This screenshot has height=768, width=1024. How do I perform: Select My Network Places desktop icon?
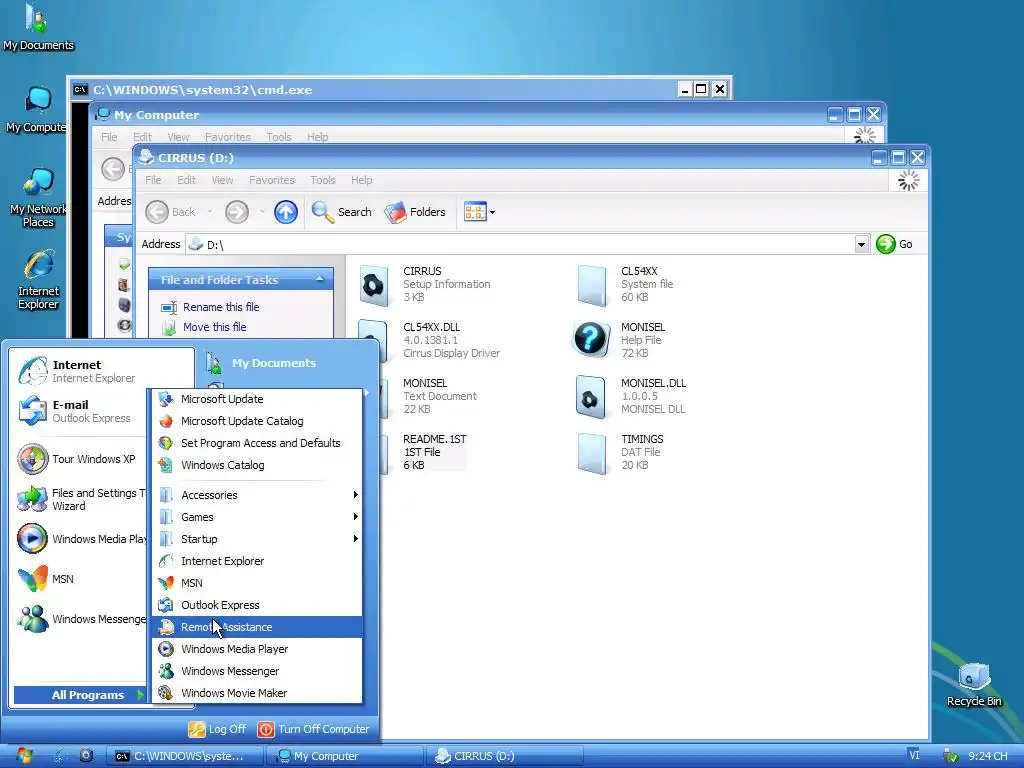[38, 197]
